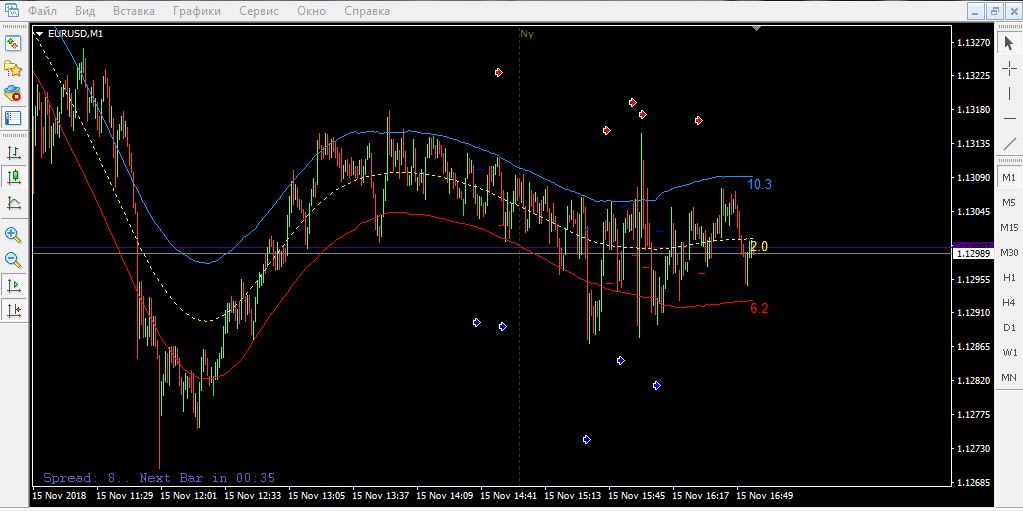
Task: Select the Cursor arrow tool
Action: [1009, 44]
